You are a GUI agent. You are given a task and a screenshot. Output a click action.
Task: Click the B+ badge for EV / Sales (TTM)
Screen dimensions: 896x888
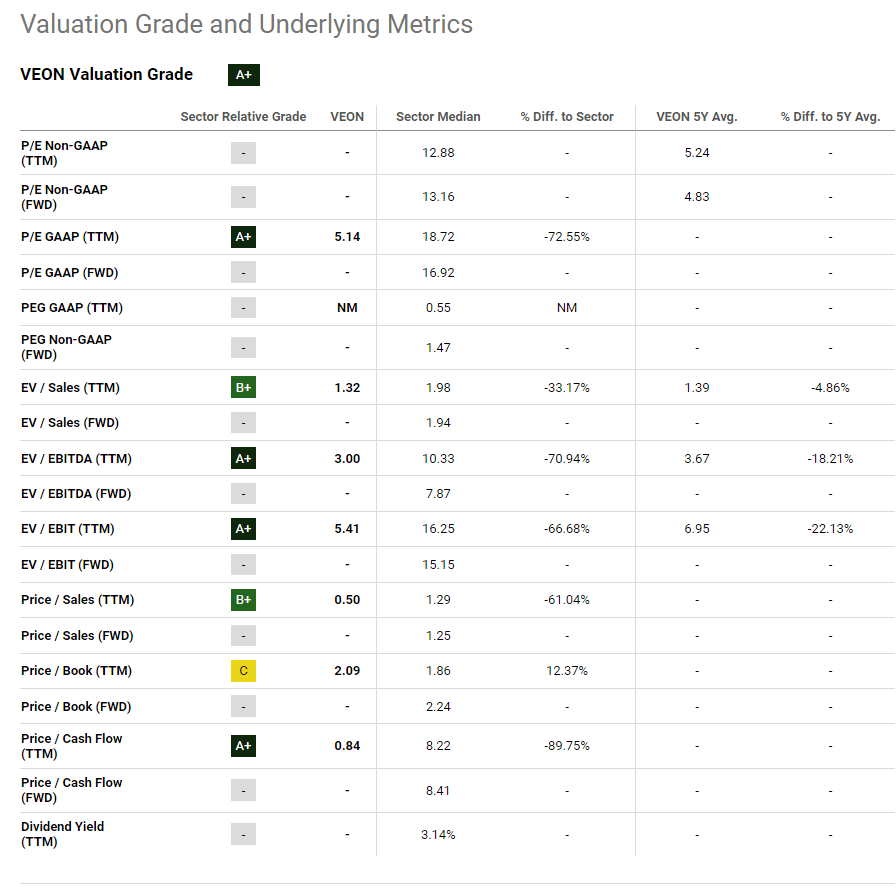[243, 387]
